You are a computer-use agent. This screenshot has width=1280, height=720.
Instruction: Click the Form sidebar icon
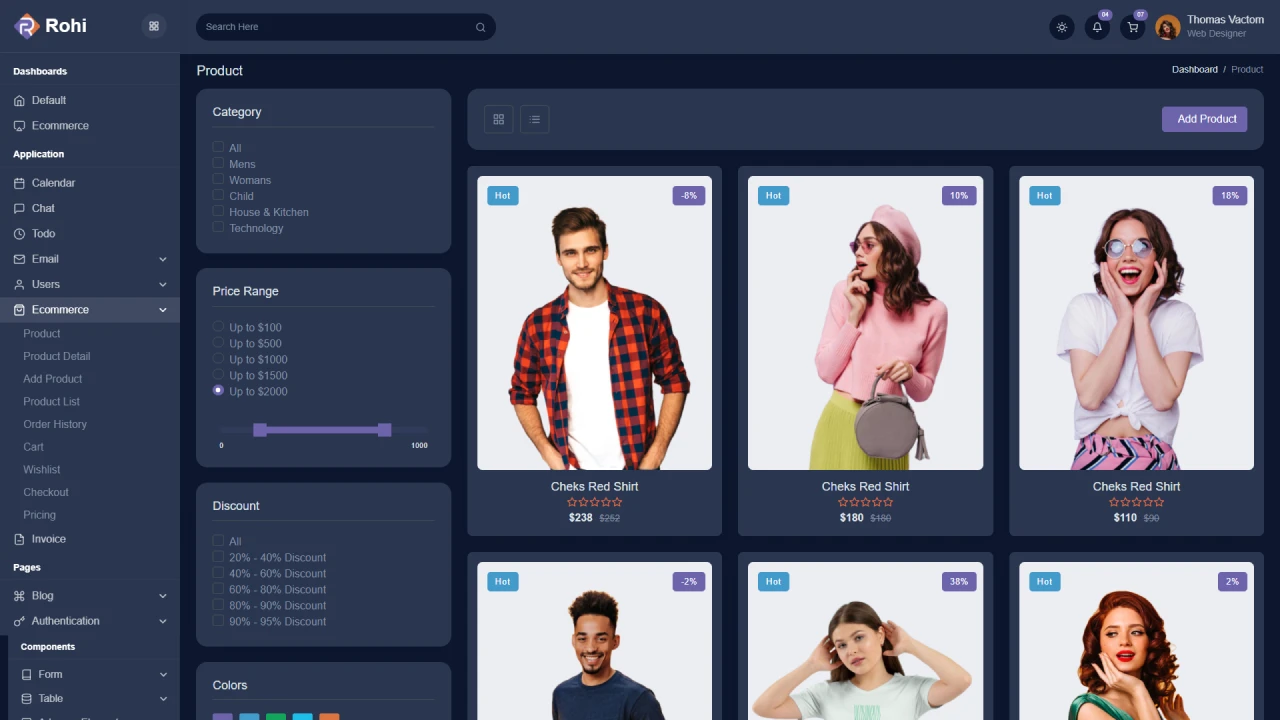pos(27,674)
